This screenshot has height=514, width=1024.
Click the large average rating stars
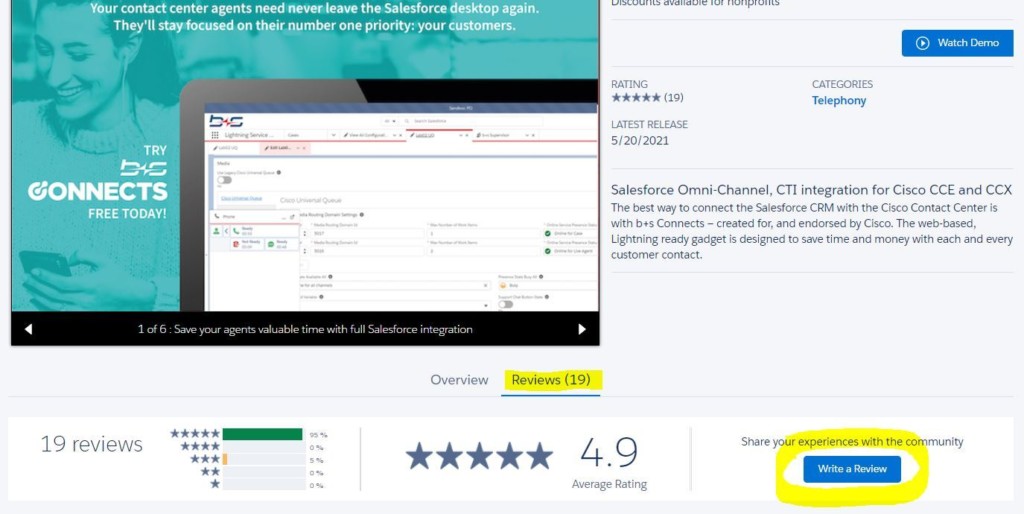coord(479,456)
